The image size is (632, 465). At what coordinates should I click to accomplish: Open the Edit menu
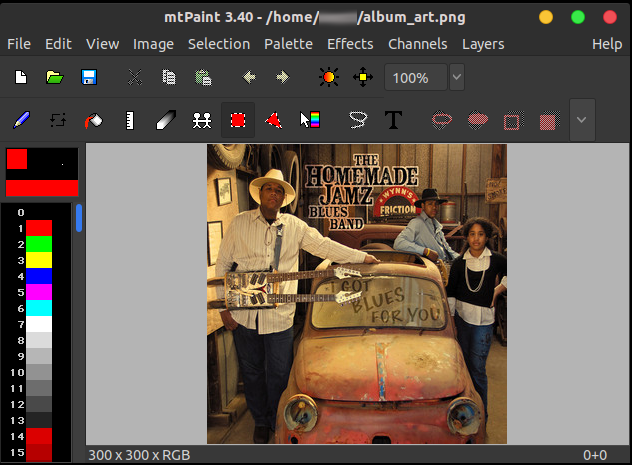coord(58,44)
